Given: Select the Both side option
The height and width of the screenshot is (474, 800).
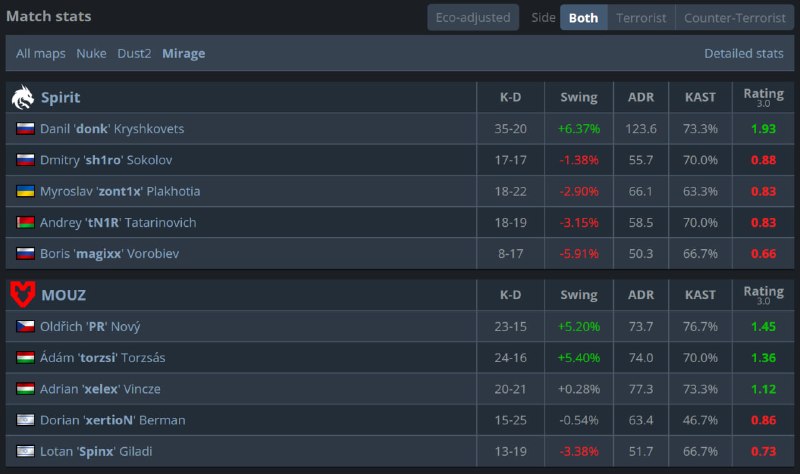Looking at the screenshot, I should pos(584,17).
